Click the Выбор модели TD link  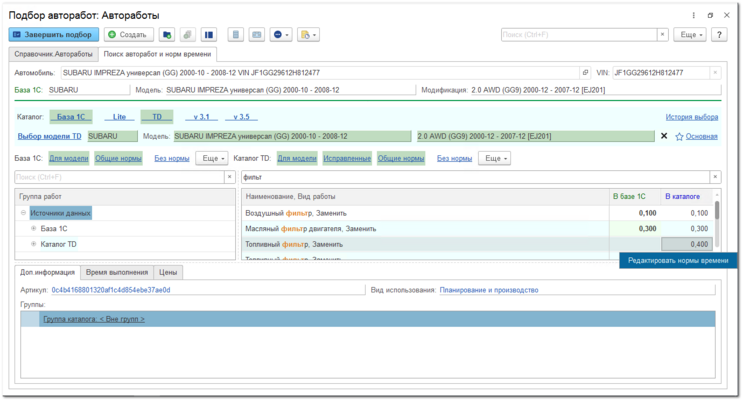click(x=49, y=136)
